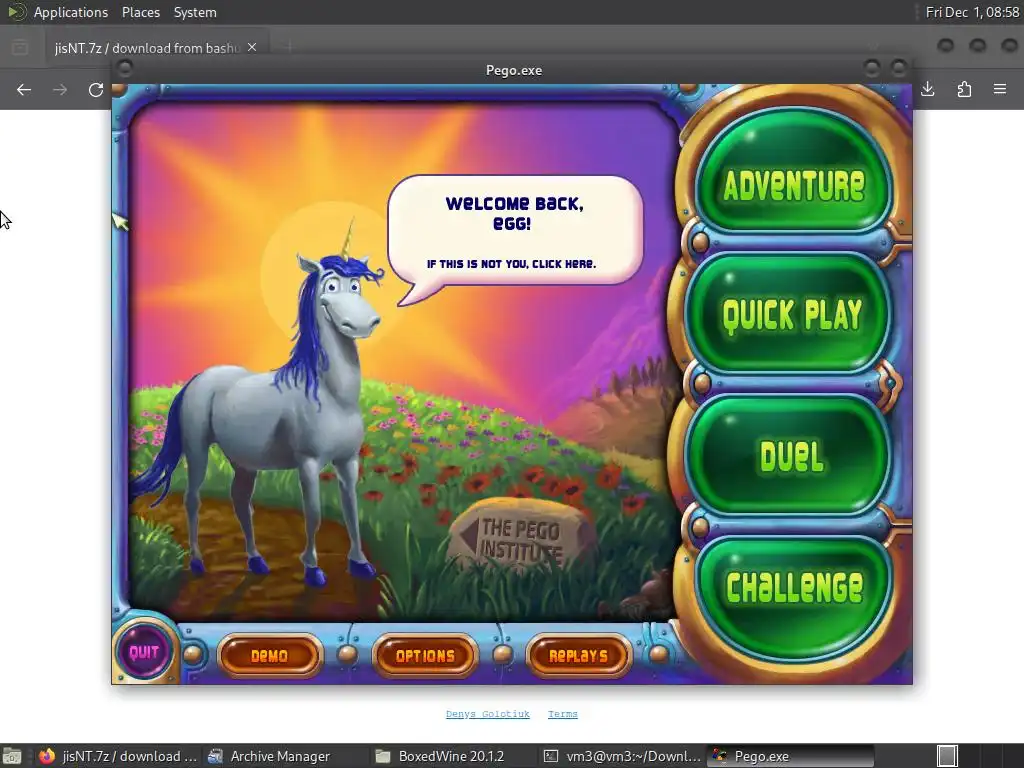
Task: Open Challenge mode
Action: point(793,596)
